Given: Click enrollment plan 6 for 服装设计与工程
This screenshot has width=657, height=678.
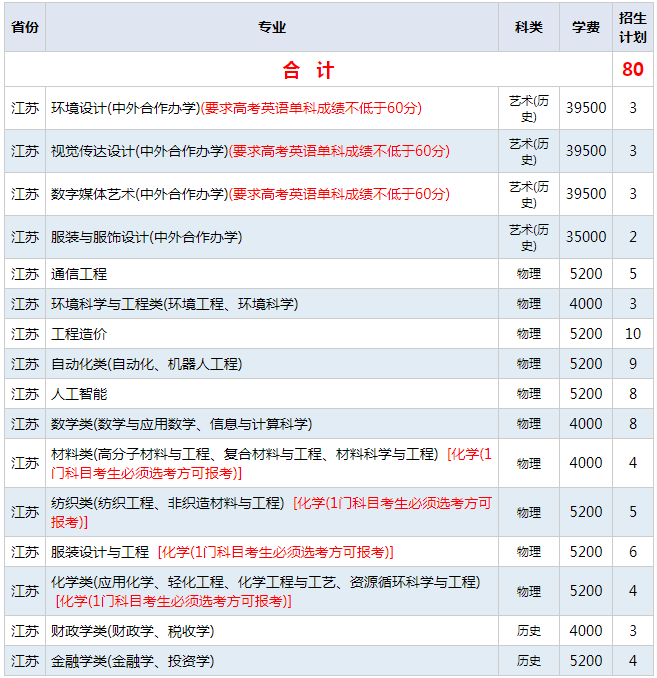Looking at the screenshot, I should [633, 552].
